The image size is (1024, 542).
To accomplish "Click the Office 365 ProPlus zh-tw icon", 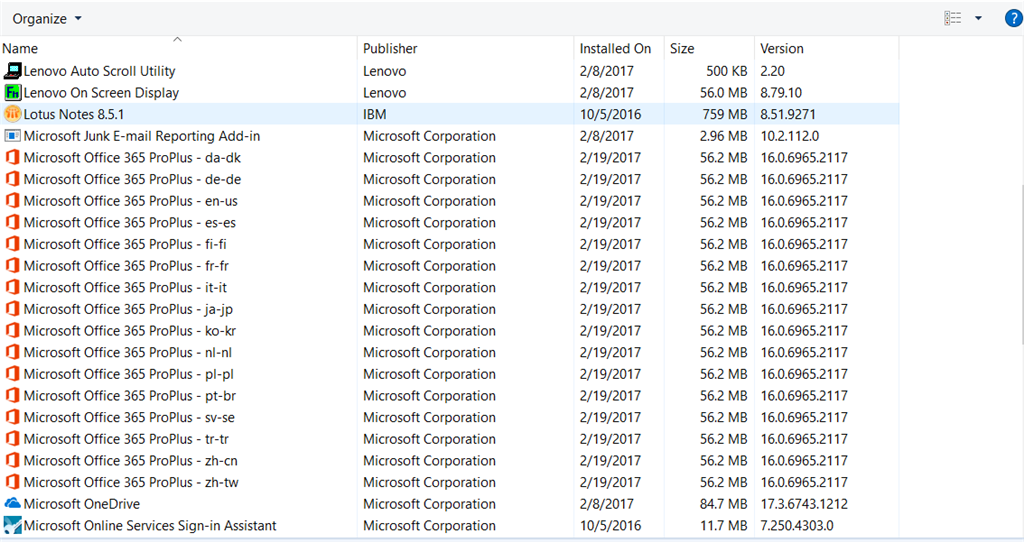I will point(13,482).
